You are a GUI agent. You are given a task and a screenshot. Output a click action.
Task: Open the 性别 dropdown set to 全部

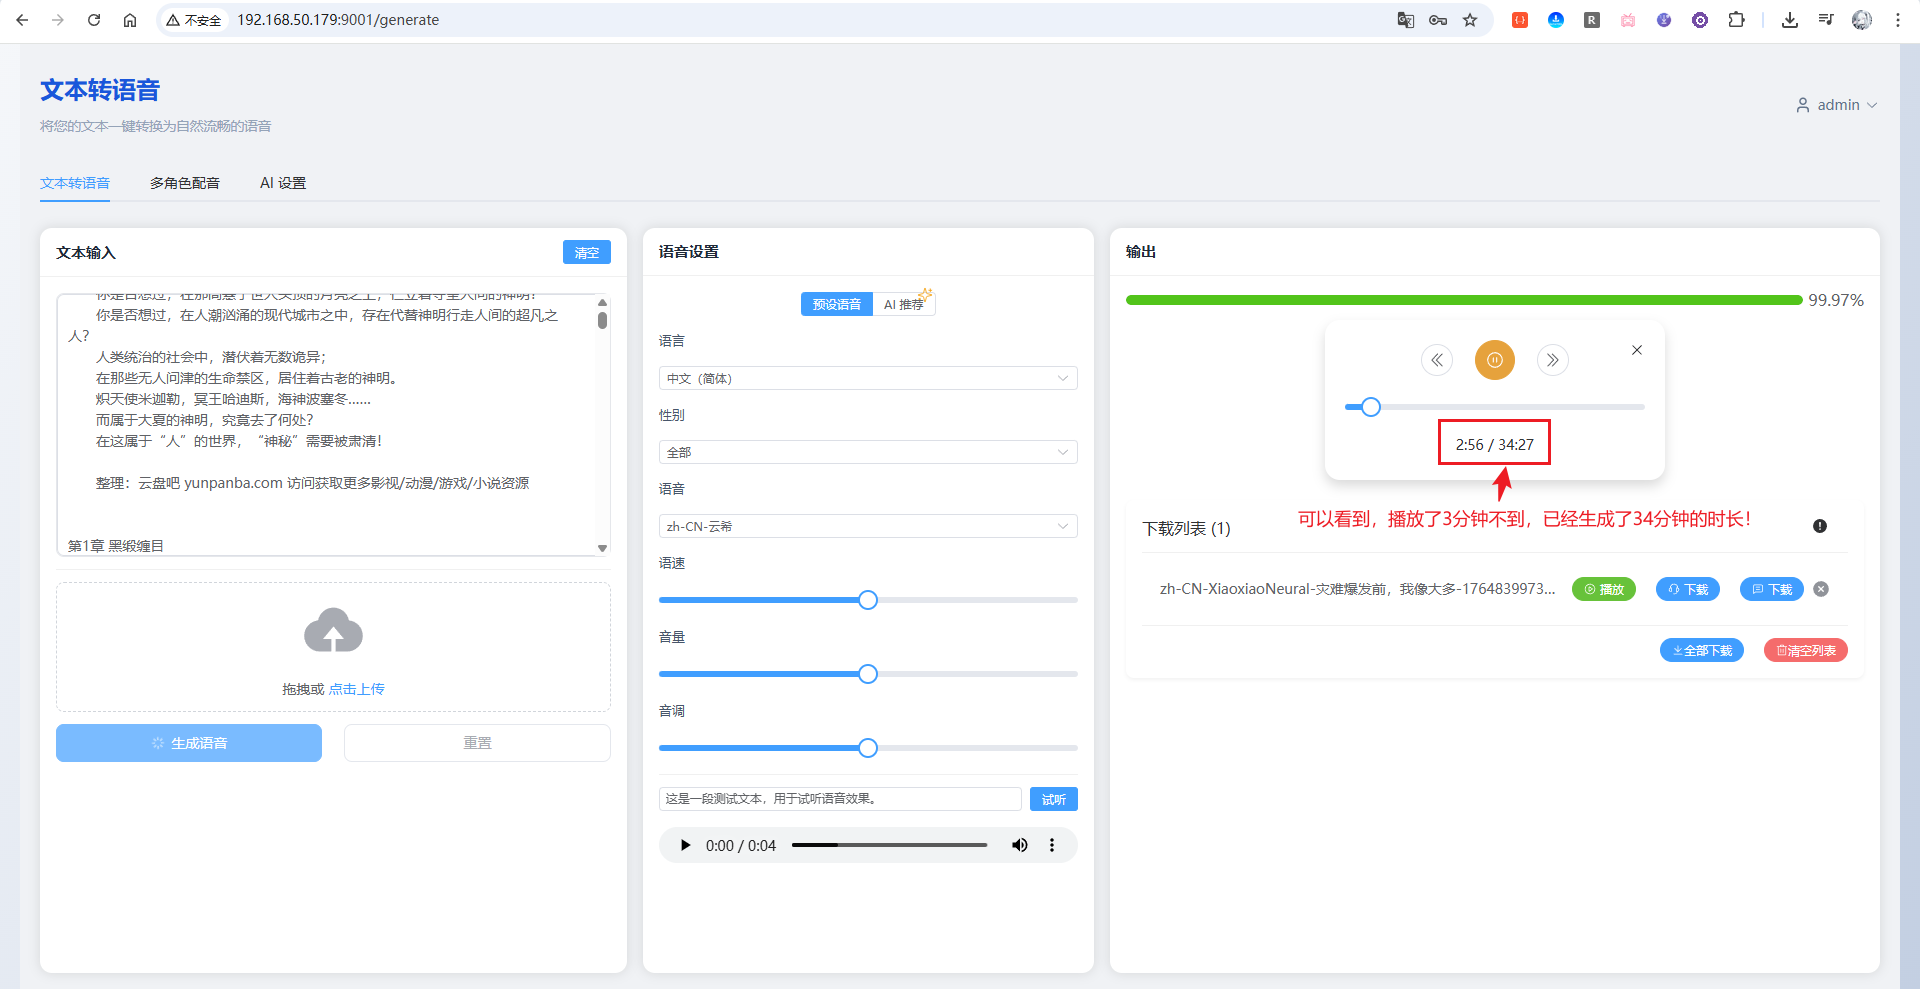[x=867, y=452]
